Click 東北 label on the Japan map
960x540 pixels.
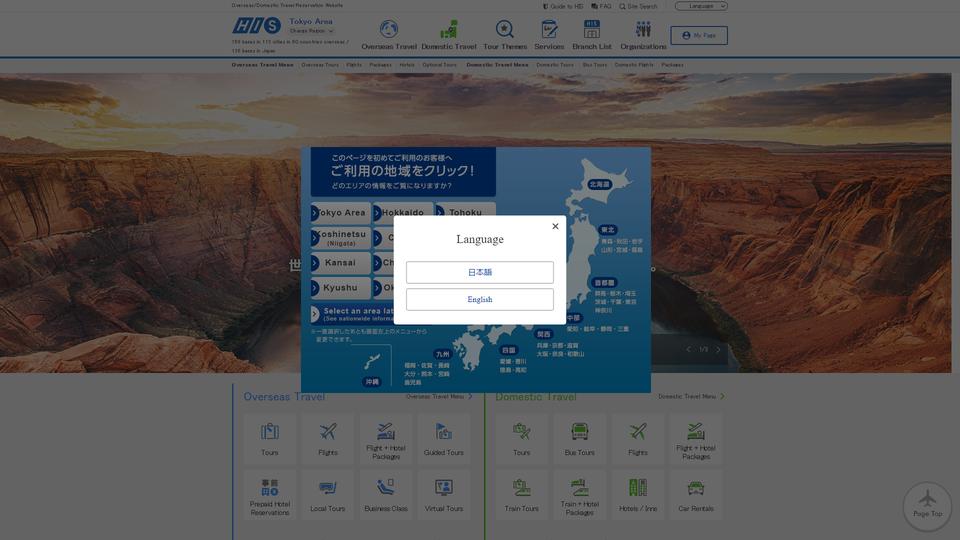607,230
